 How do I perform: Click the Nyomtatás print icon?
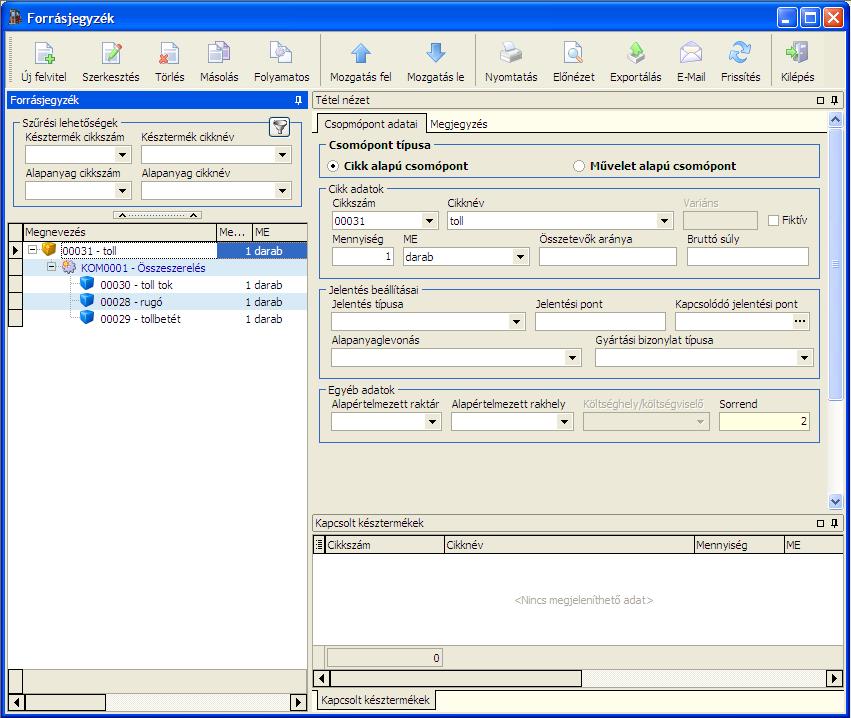pyautogui.click(x=511, y=53)
